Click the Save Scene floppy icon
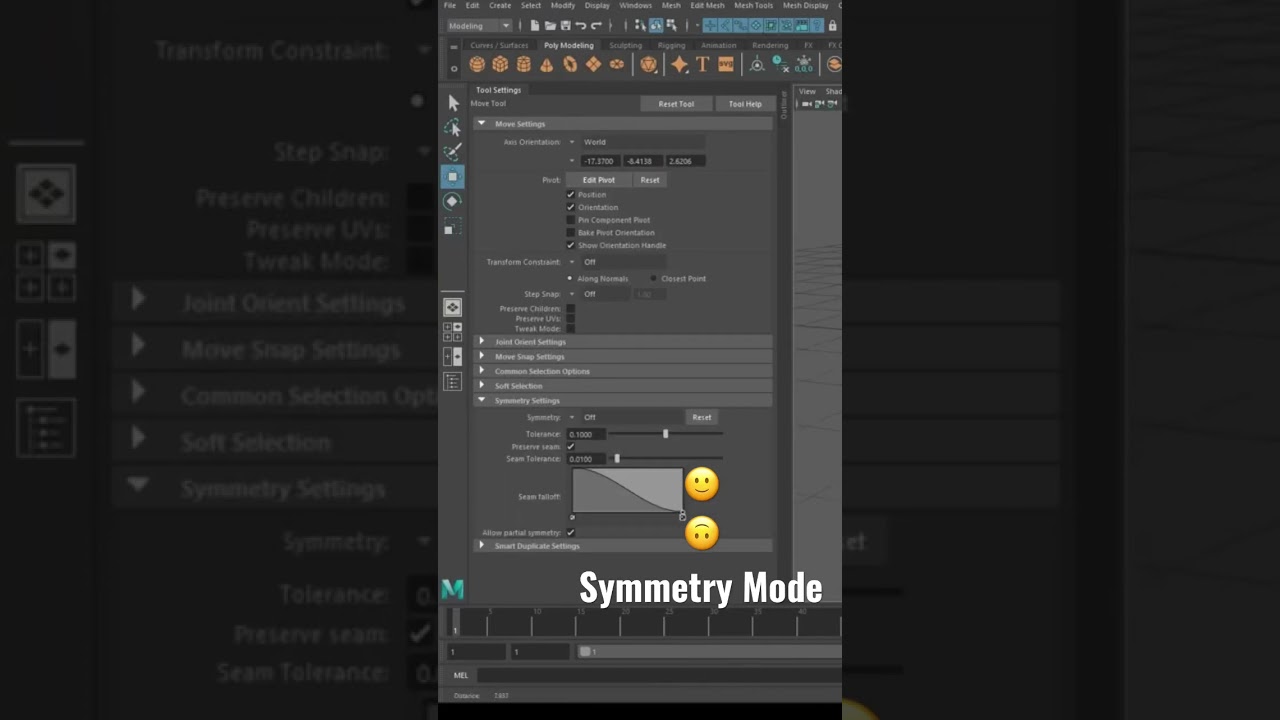Image resolution: width=1280 pixels, height=720 pixels. pyautogui.click(x=565, y=25)
